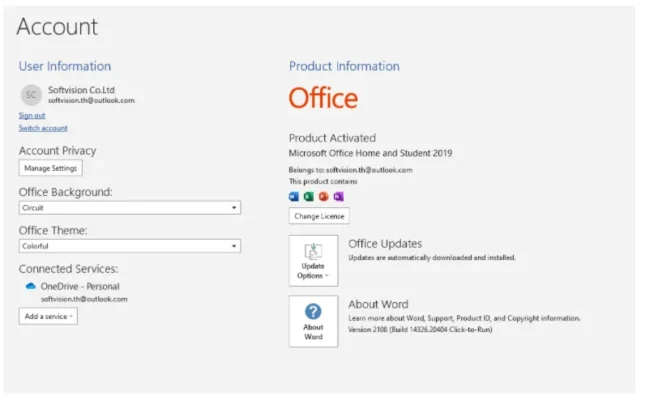Click the About Word question mark icon
The height and width of the screenshot is (400, 645).
pyautogui.click(x=313, y=311)
